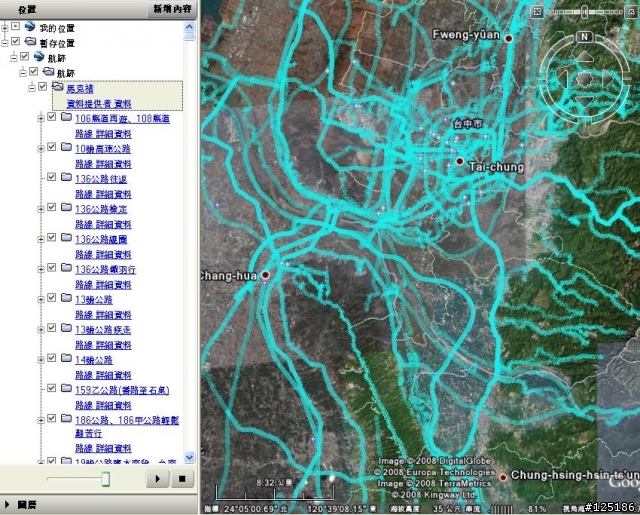Viewport: 640px width, 515px height.
Task: Click the folder icon next to 馬克豬
Action: coord(58,86)
